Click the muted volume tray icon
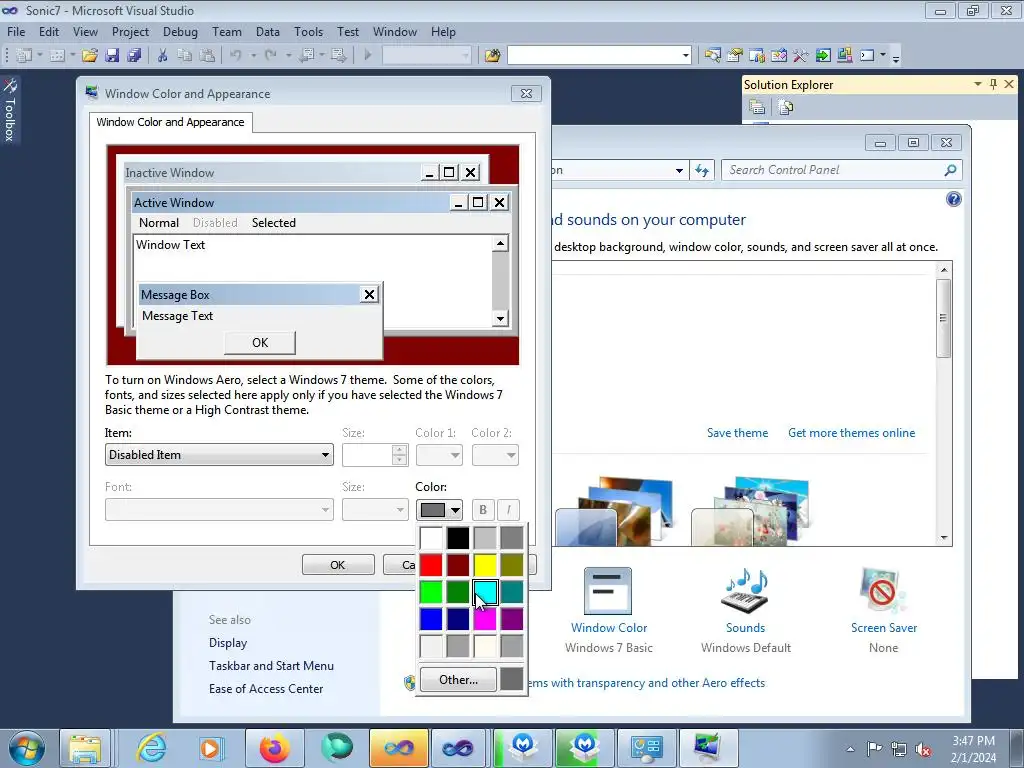 923,749
